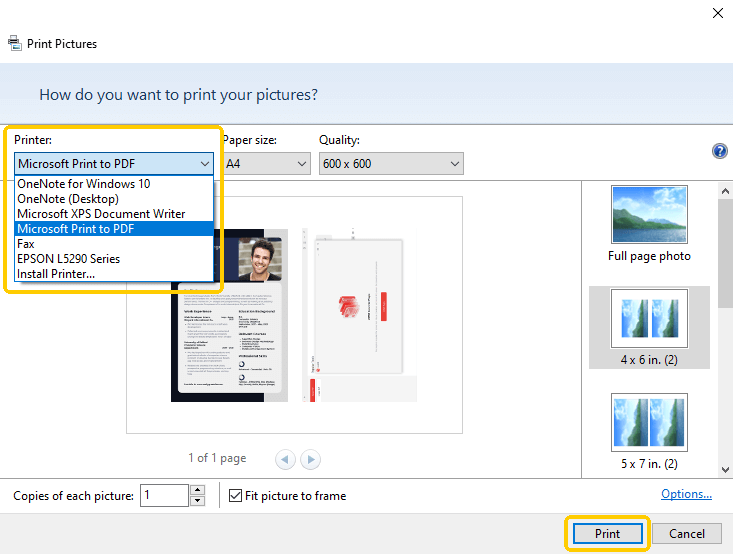
Task: Select Fax from printer list
Action: click(x=114, y=244)
